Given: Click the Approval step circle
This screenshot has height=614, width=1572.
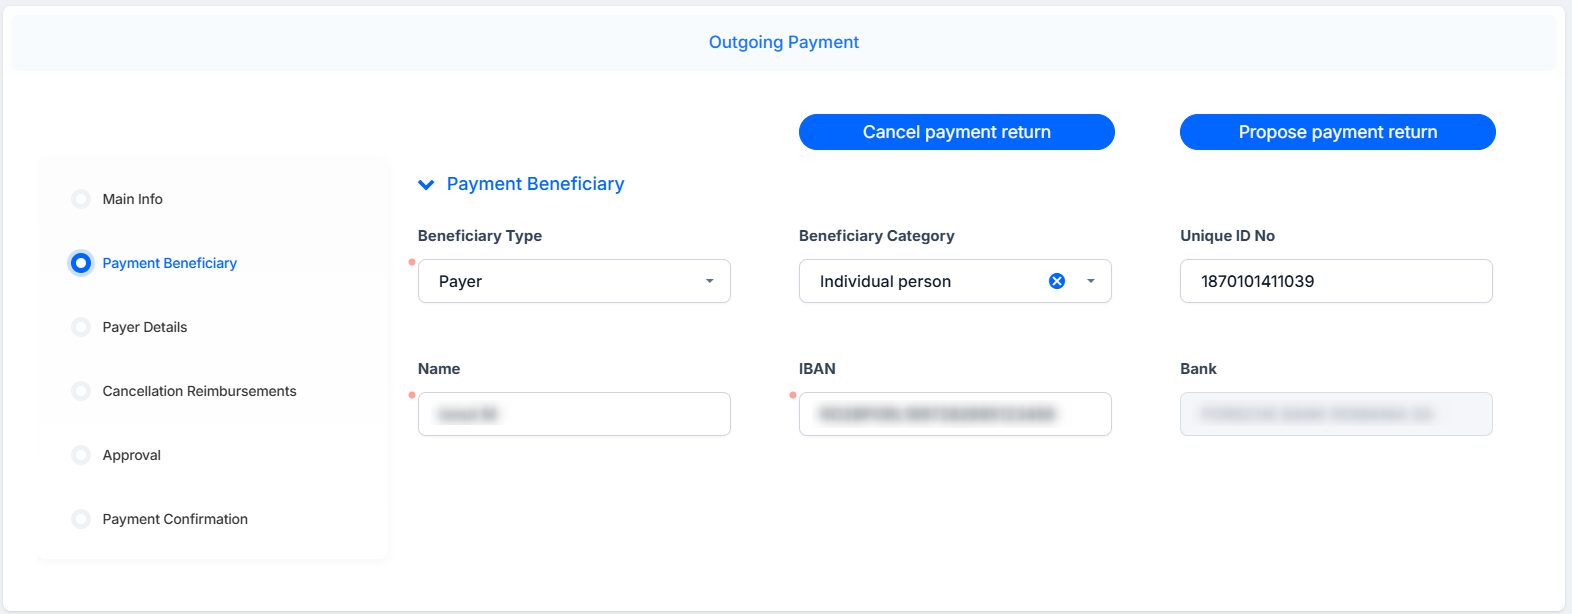Looking at the screenshot, I should (x=81, y=455).
